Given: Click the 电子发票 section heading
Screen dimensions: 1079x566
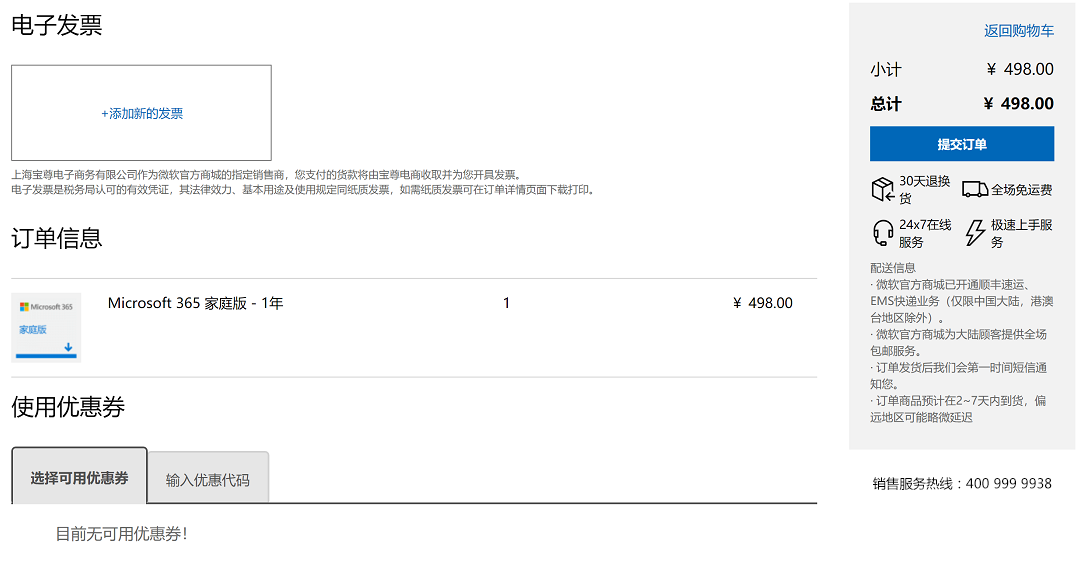Looking at the screenshot, I should point(57,26).
